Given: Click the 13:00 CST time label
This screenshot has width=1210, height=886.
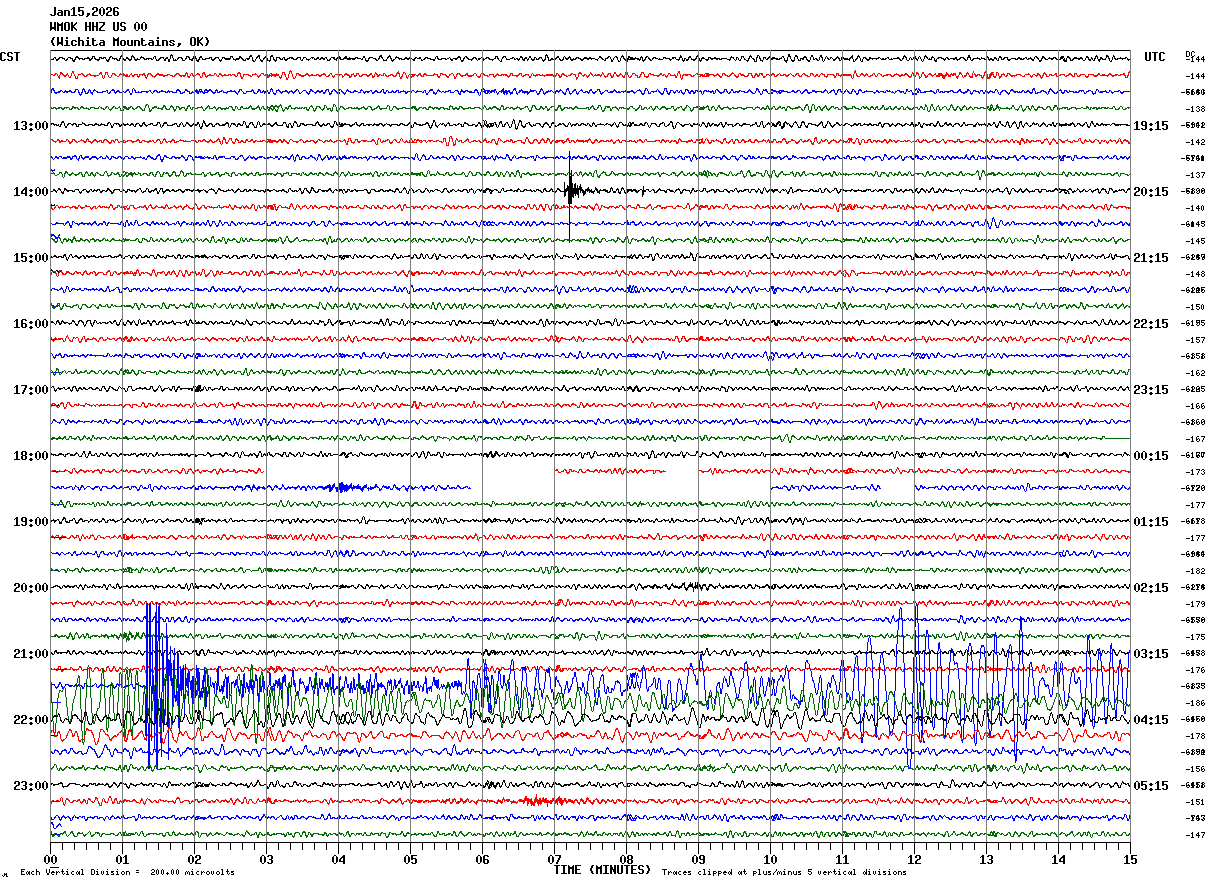Looking at the screenshot, I should pos(30,126).
